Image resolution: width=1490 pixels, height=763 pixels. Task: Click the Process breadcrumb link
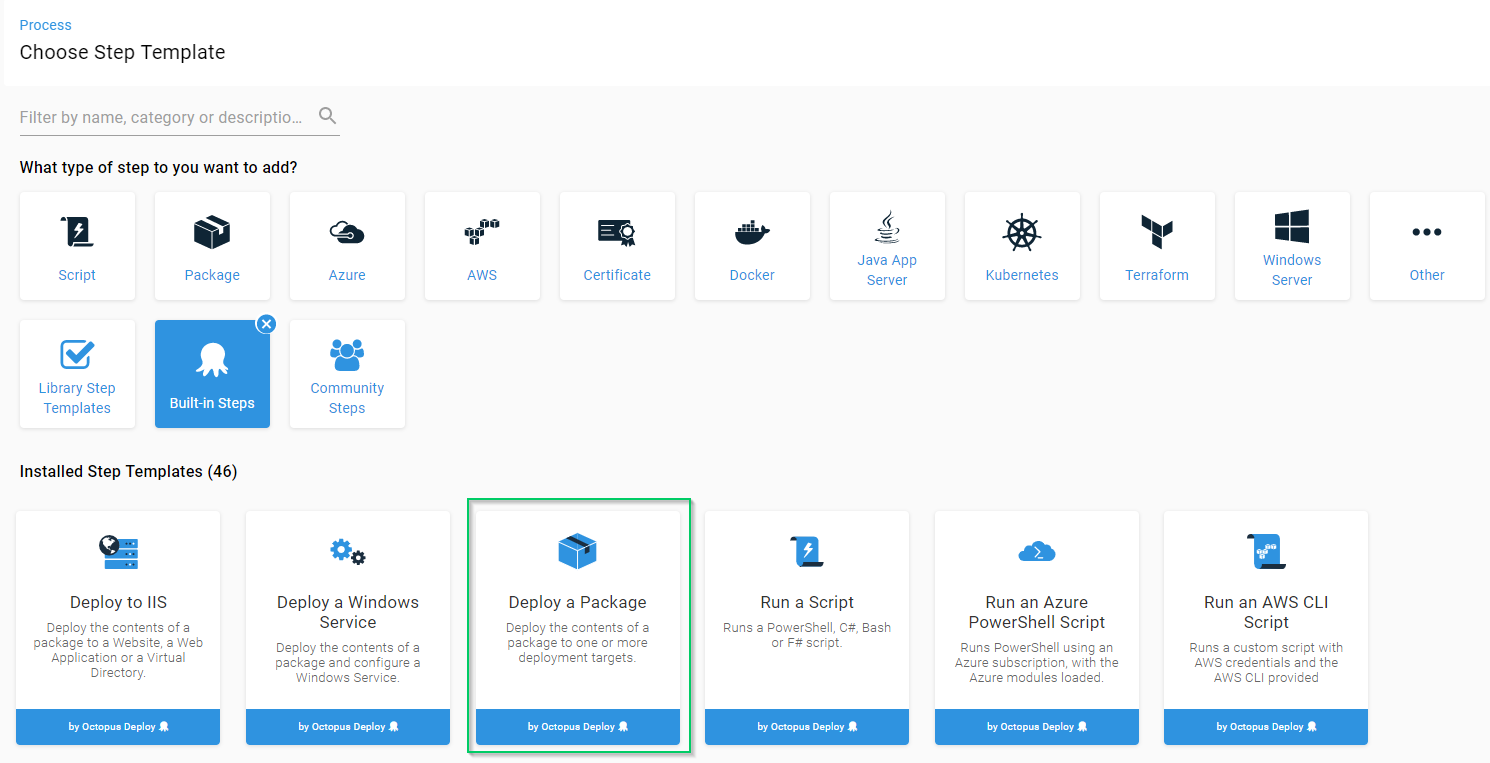(x=46, y=25)
